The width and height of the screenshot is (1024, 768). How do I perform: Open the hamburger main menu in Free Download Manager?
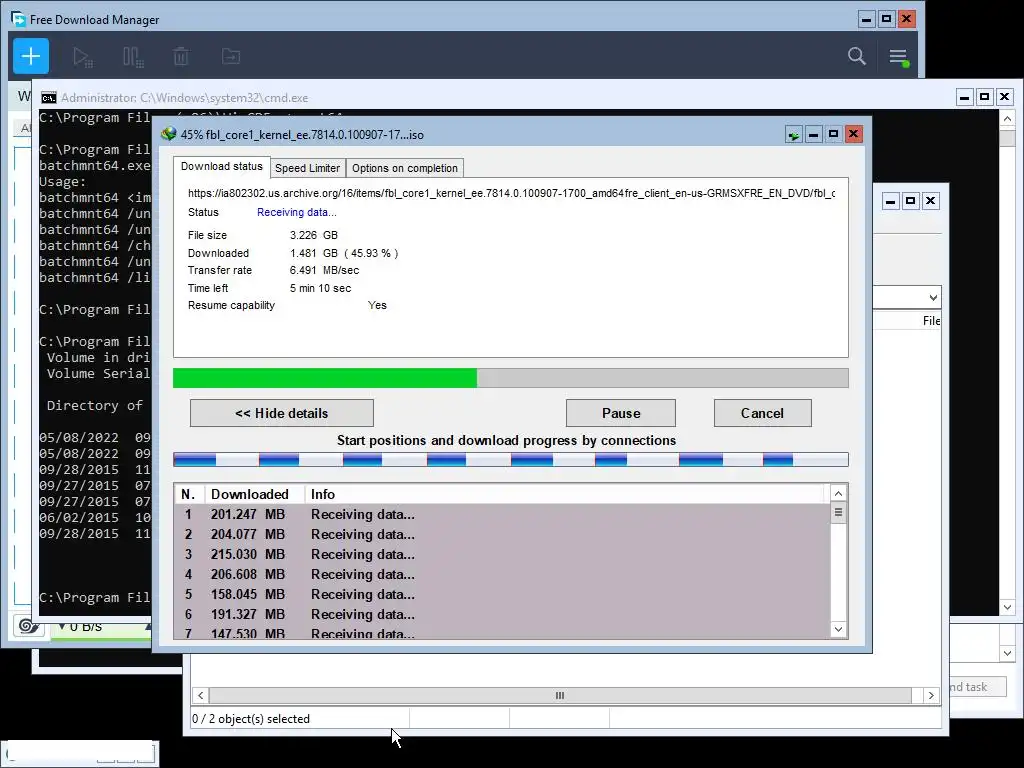[899, 57]
